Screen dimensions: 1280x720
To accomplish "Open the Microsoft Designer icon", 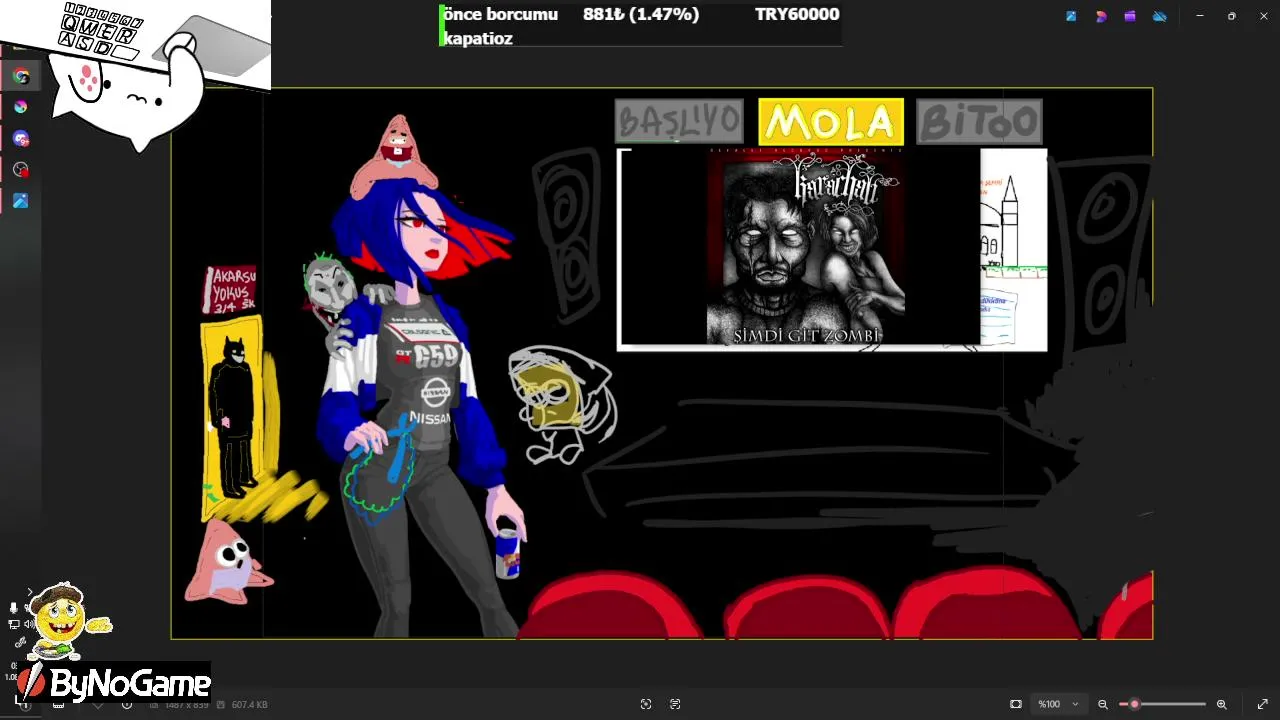I will pyautogui.click(x=1101, y=16).
